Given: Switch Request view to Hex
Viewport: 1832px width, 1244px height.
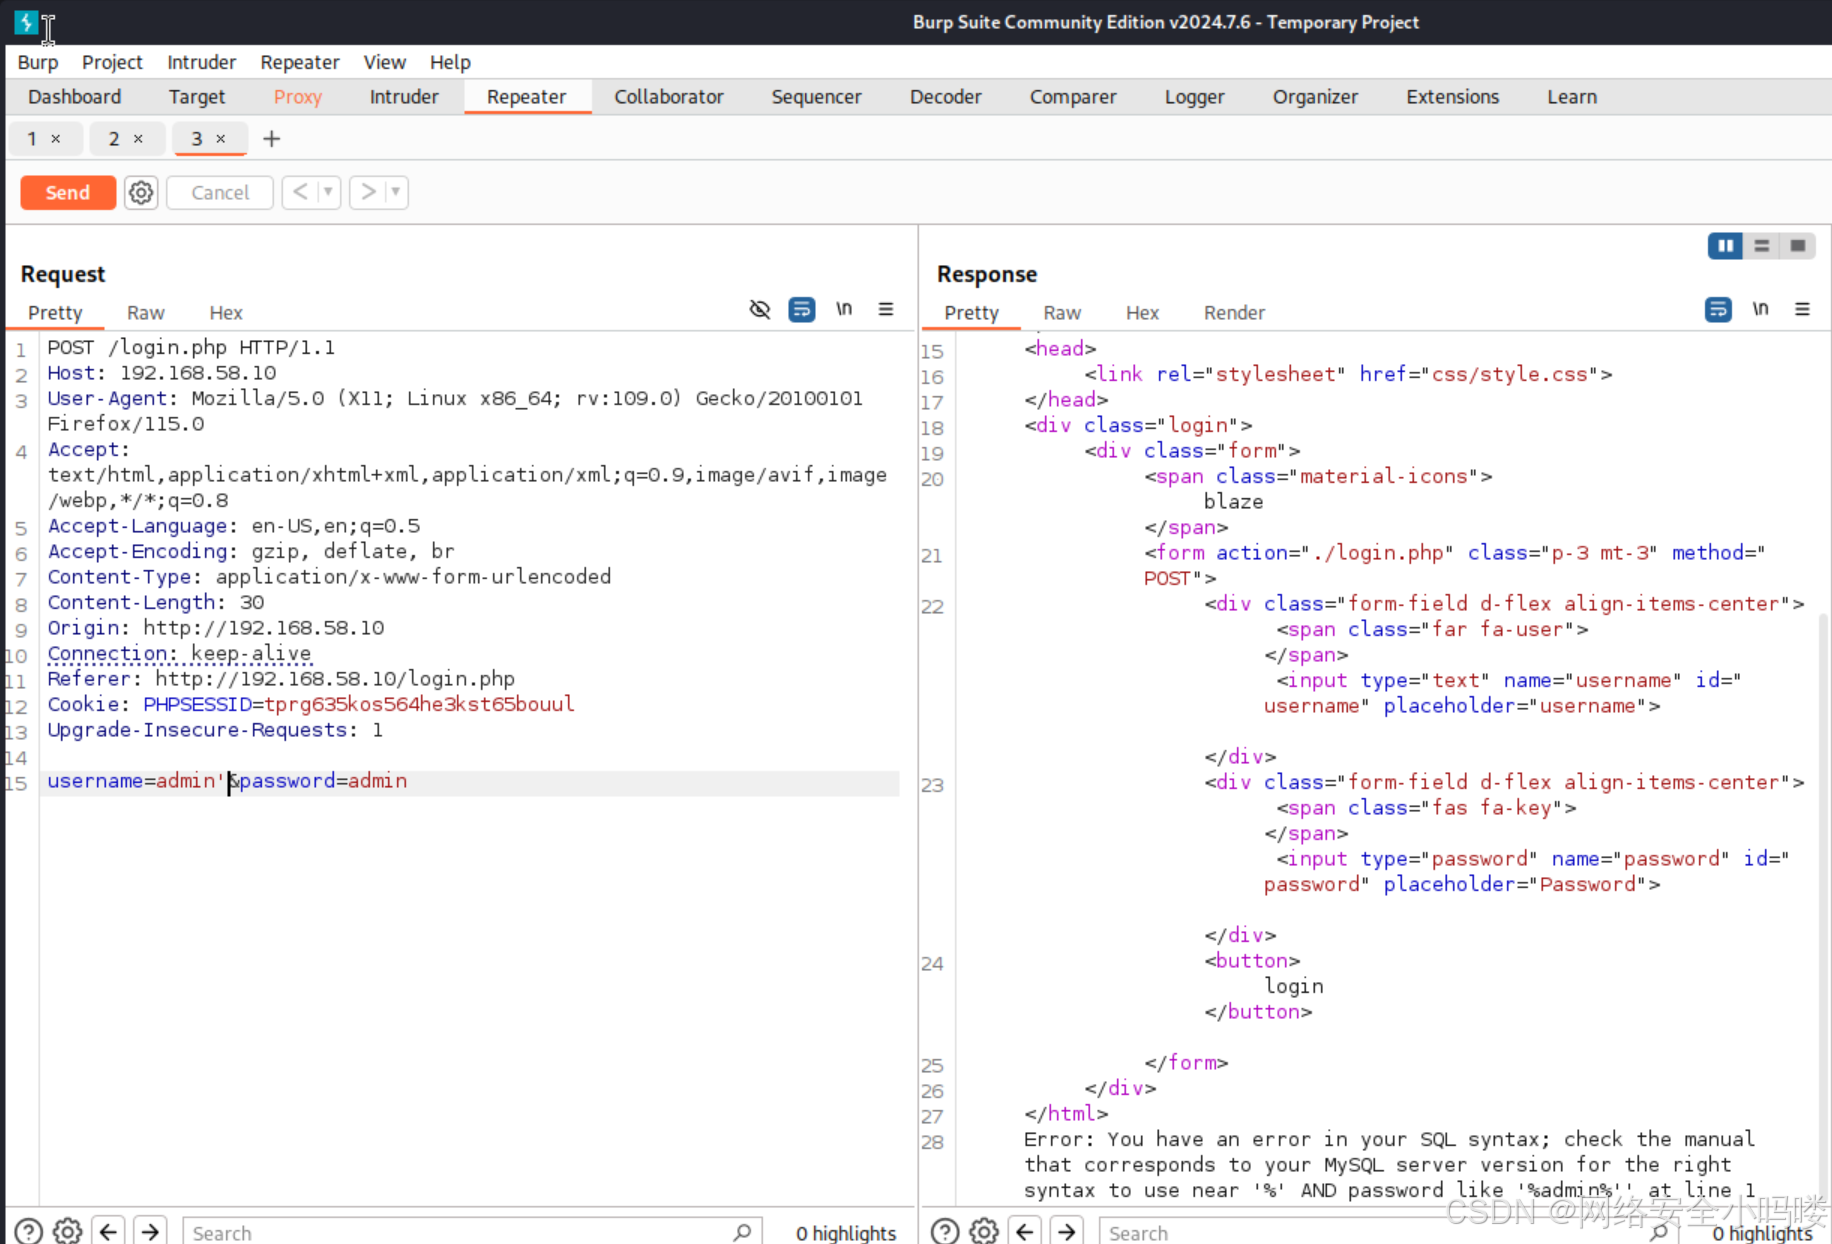Looking at the screenshot, I should coord(226,313).
